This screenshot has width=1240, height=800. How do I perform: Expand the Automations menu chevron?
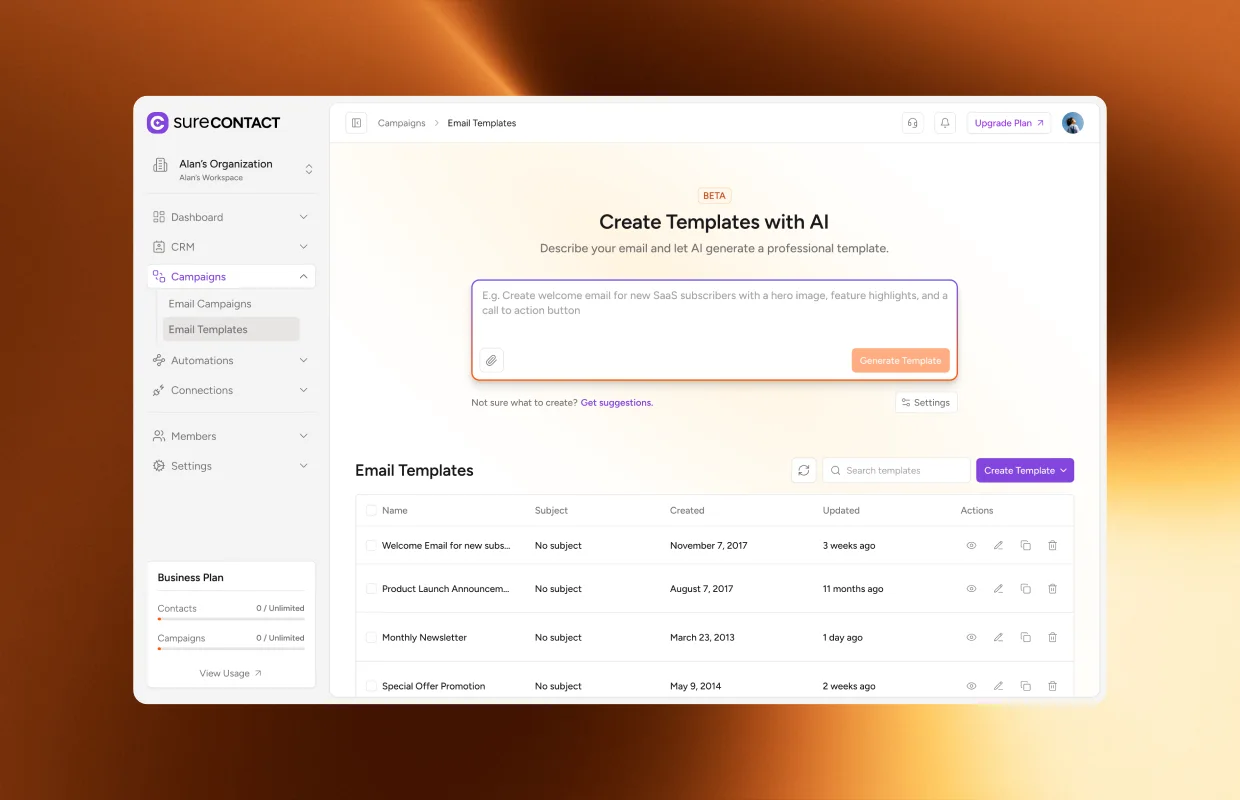[304, 361]
